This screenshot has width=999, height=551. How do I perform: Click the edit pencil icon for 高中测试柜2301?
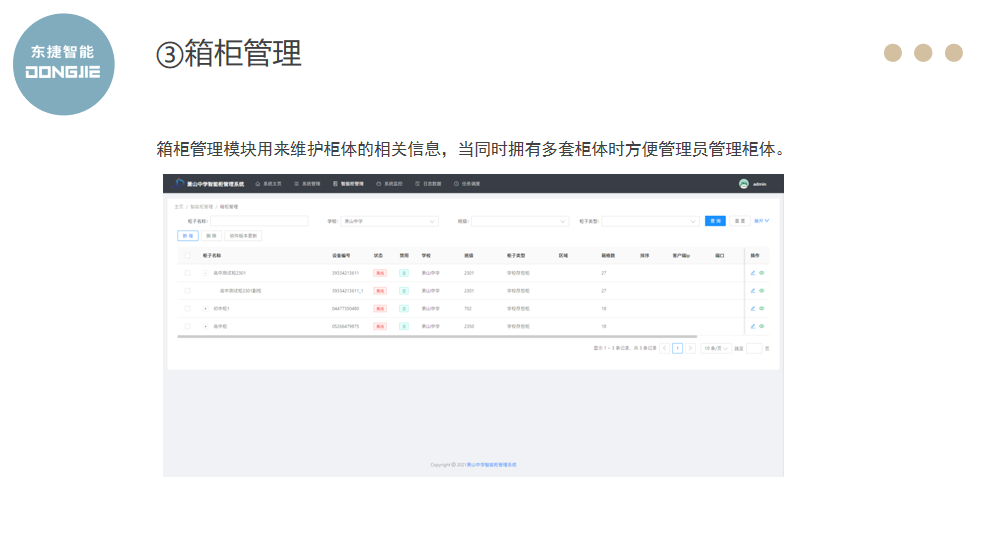point(753,272)
